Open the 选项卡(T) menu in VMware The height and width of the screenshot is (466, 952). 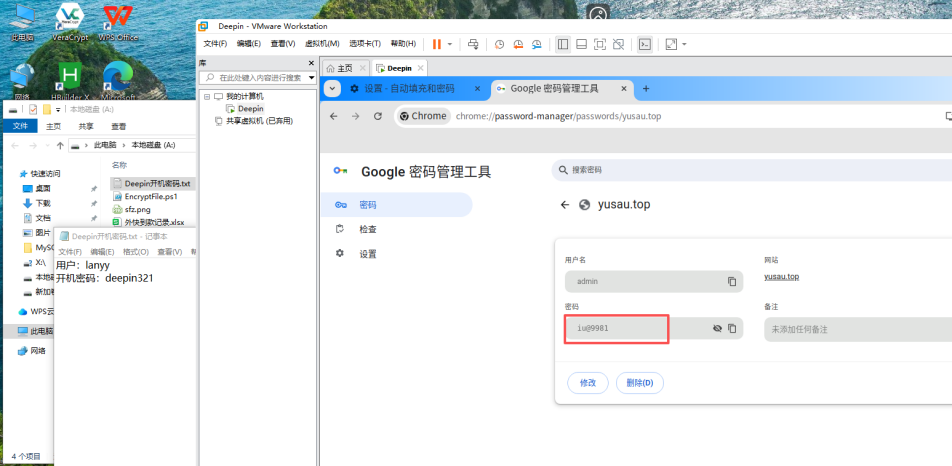[x=365, y=44]
